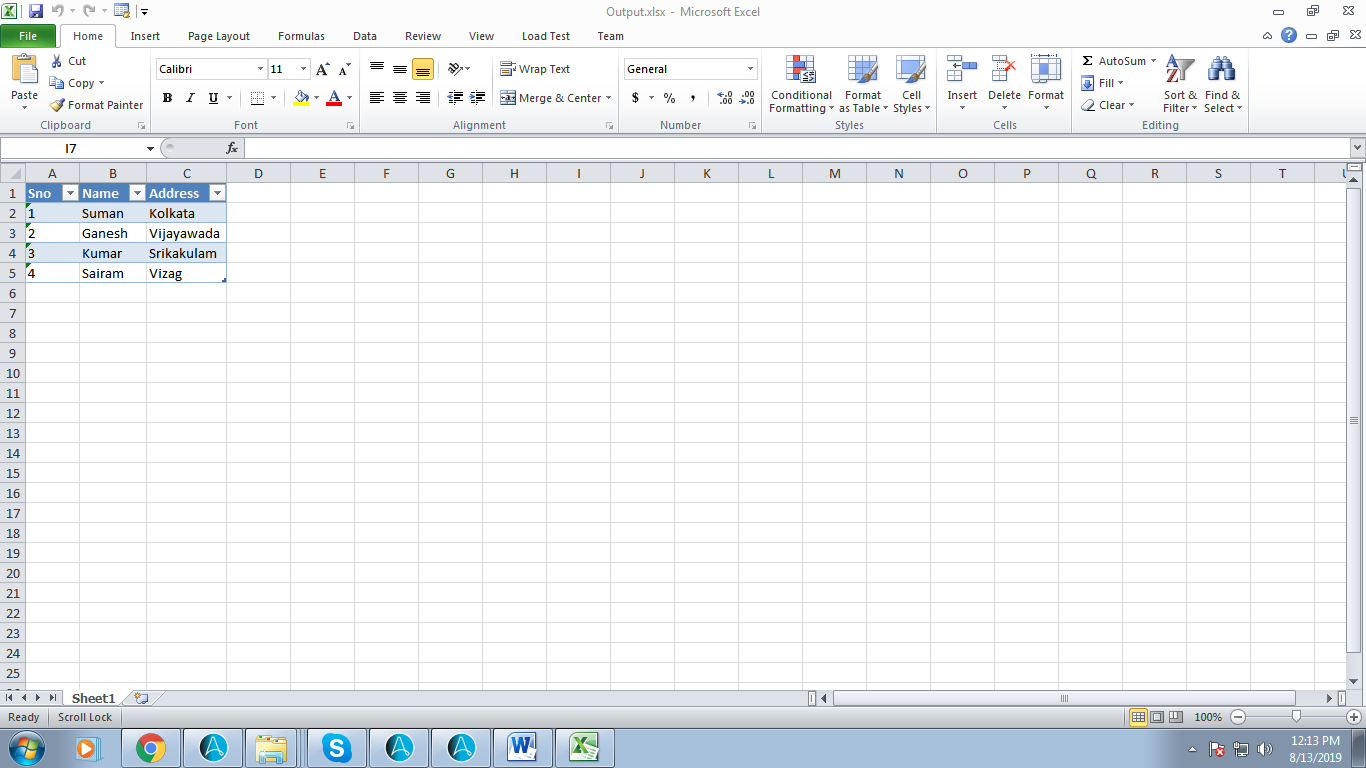Click the Insert cells icon
The height and width of the screenshot is (768, 1366).
962,70
